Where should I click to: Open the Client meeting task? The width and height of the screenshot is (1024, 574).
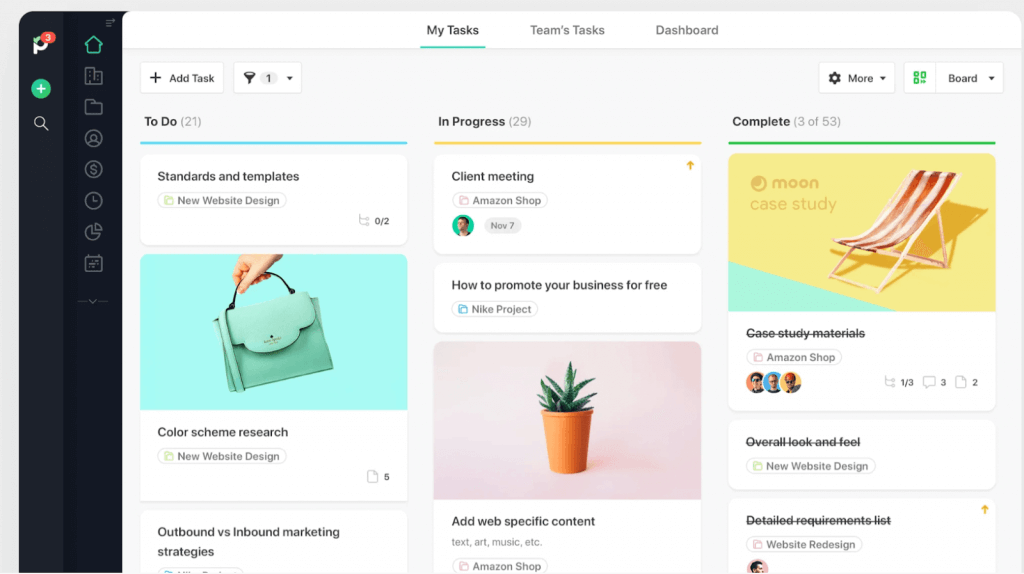(492, 176)
